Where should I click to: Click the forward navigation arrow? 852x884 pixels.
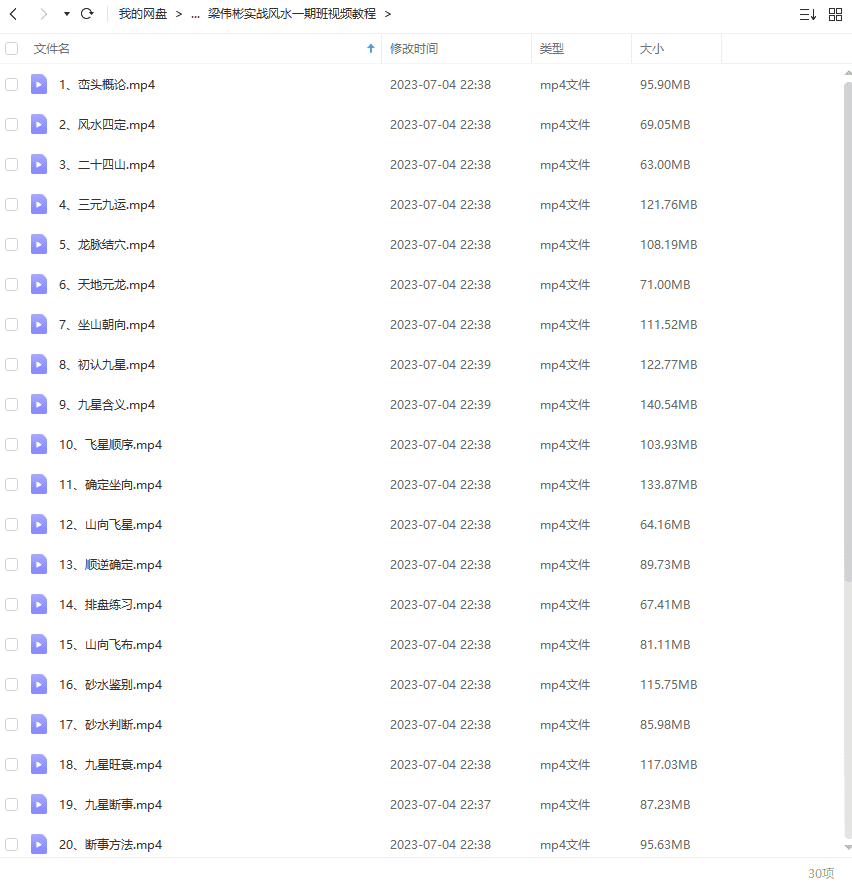click(x=42, y=14)
